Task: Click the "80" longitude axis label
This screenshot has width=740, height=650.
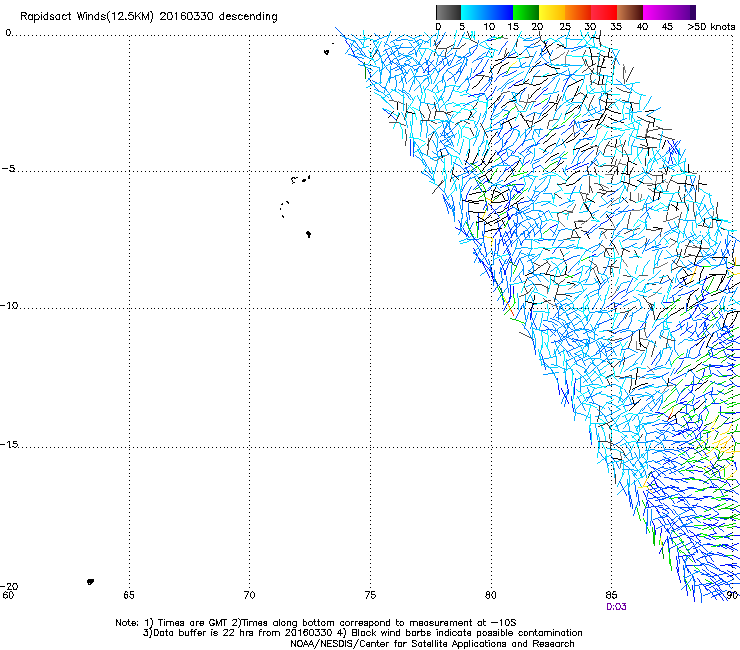Action: click(491, 595)
